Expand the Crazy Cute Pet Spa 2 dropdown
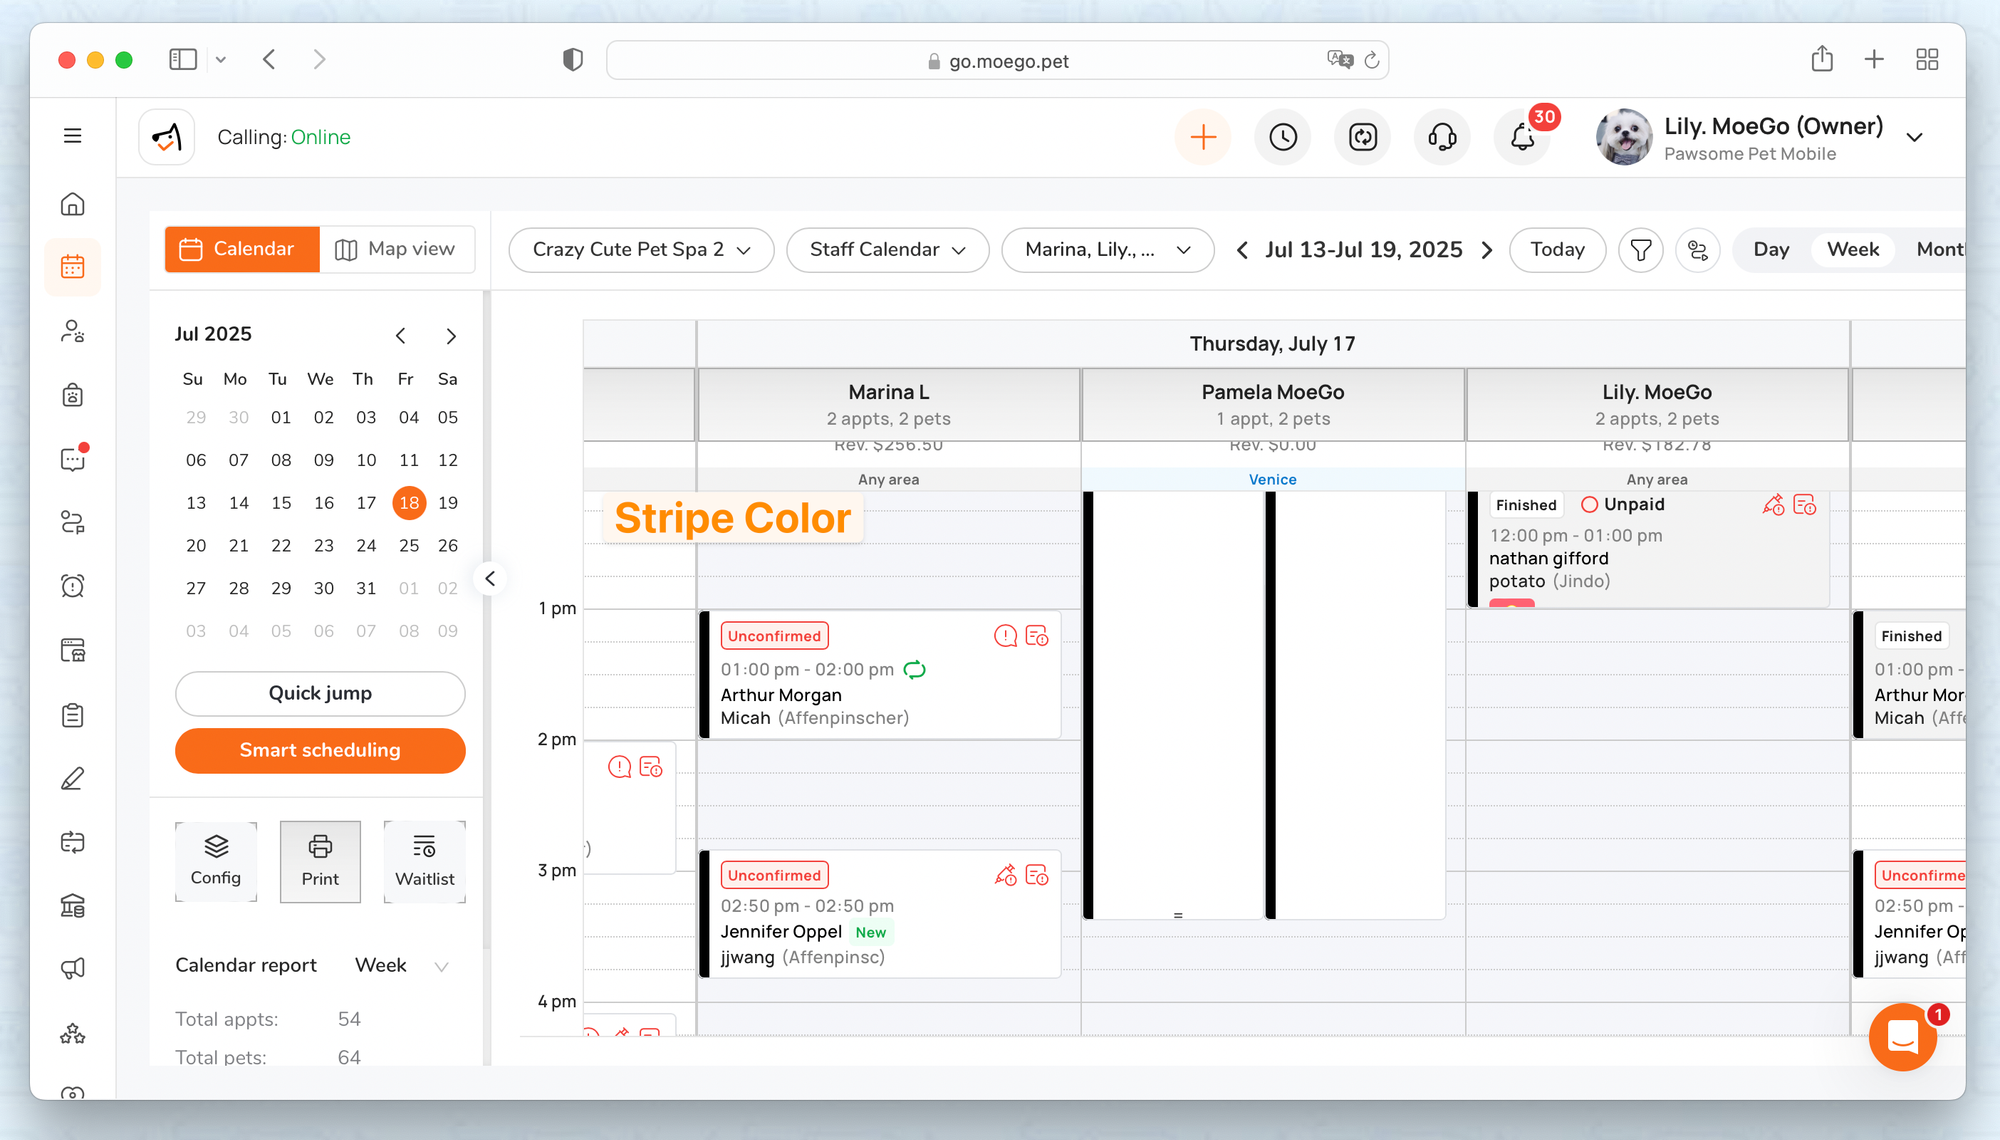This screenshot has width=2000, height=1140. coord(641,250)
